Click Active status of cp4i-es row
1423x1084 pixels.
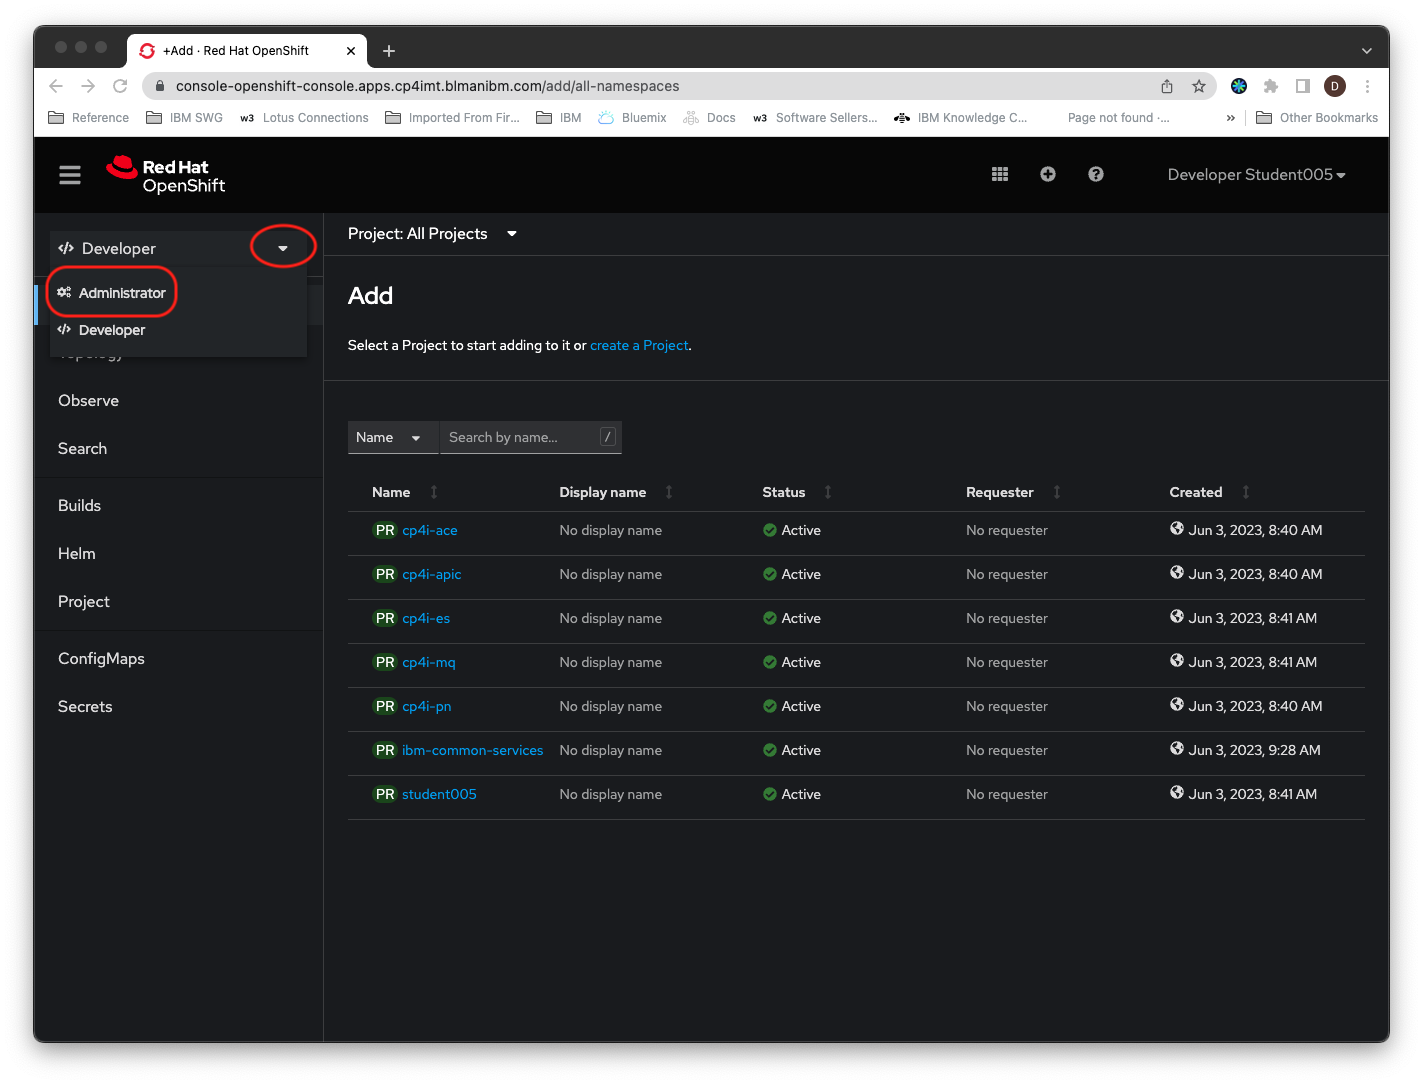792,619
